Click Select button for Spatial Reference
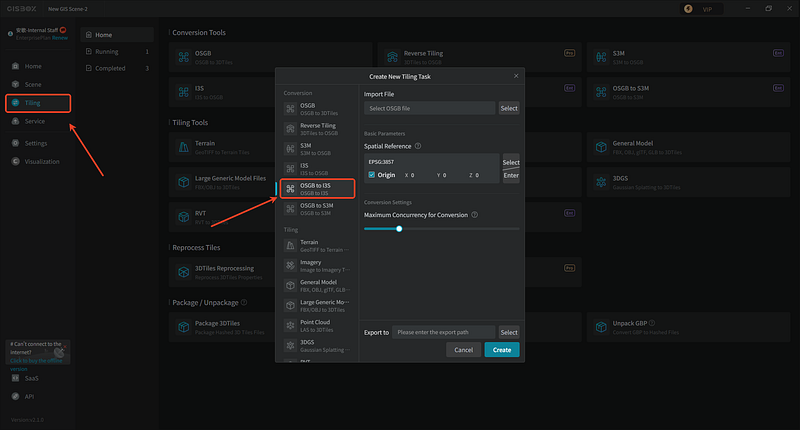Image resolution: width=800 pixels, height=430 pixels. [x=511, y=162]
